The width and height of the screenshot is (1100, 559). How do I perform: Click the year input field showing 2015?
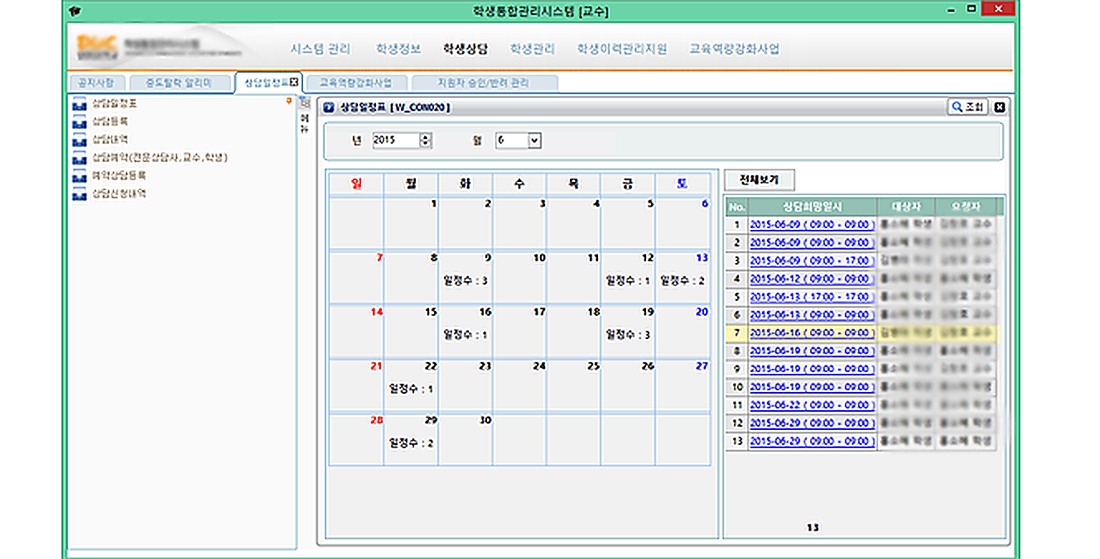coord(396,140)
